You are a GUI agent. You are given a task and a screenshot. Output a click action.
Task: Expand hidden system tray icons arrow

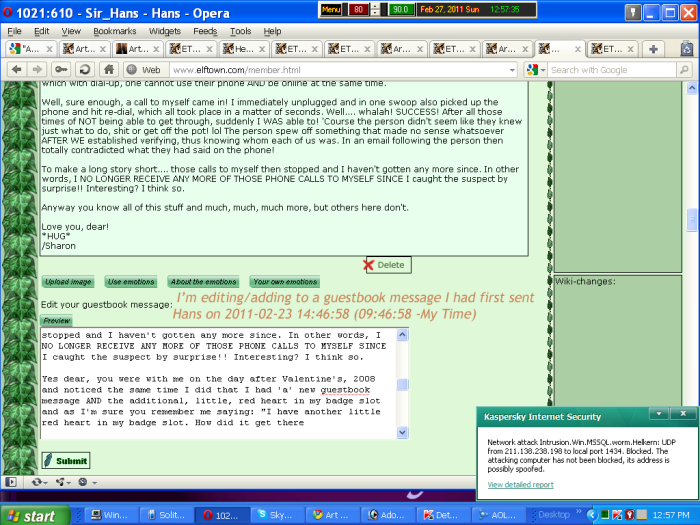(592, 515)
